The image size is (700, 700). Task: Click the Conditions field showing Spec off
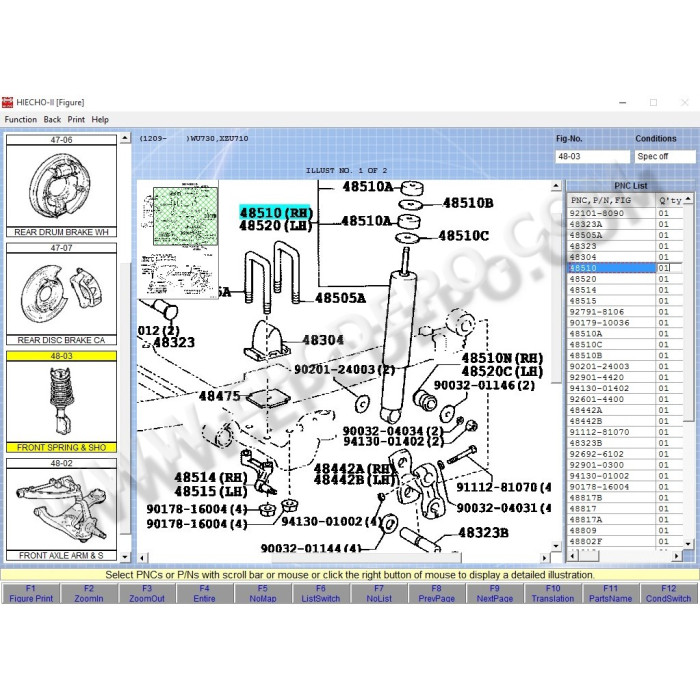[x=665, y=156]
